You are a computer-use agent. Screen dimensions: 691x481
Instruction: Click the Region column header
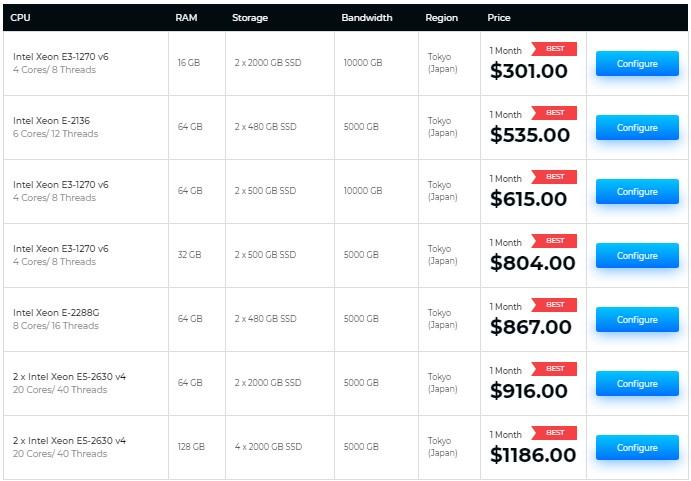[x=441, y=18]
